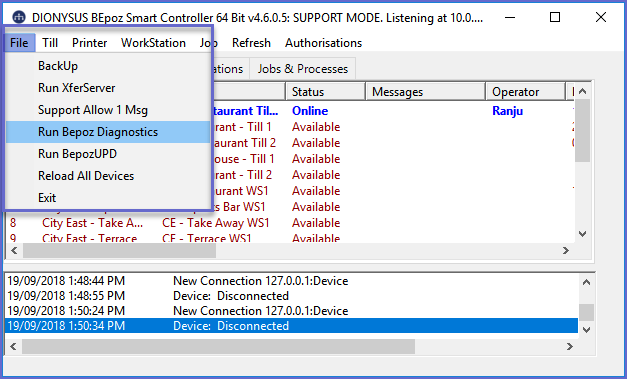627x379 pixels.
Task: Minimize the Smart Controller window
Action: click(x=510, y=17)
